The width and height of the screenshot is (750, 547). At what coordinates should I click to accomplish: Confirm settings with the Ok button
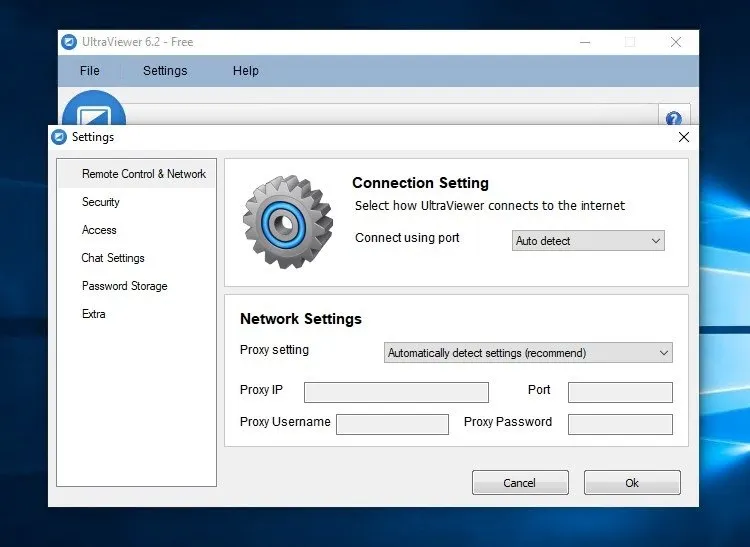632,482
